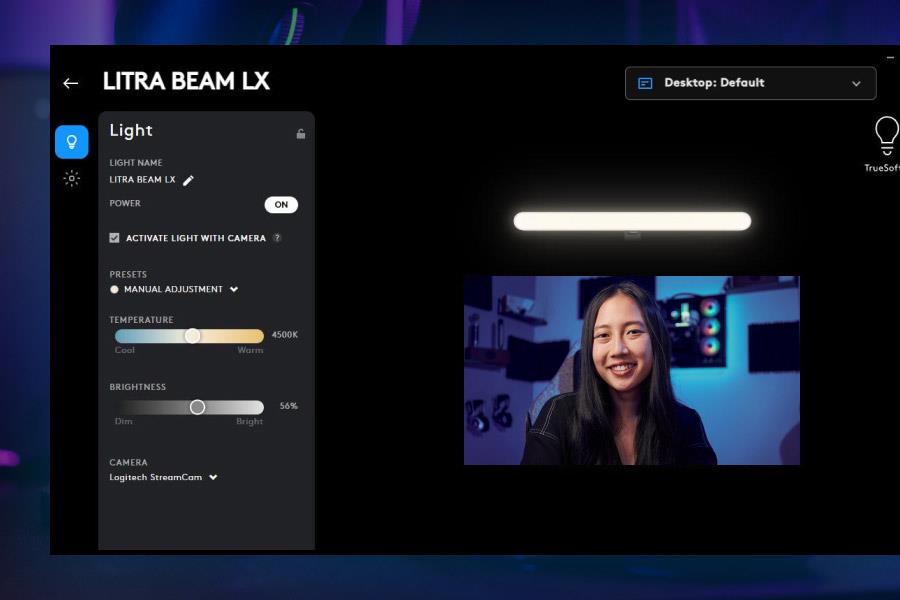This screenshot has width=900, height=600.
Task: Go back with the left arrow icon
Action: point(71,84)
